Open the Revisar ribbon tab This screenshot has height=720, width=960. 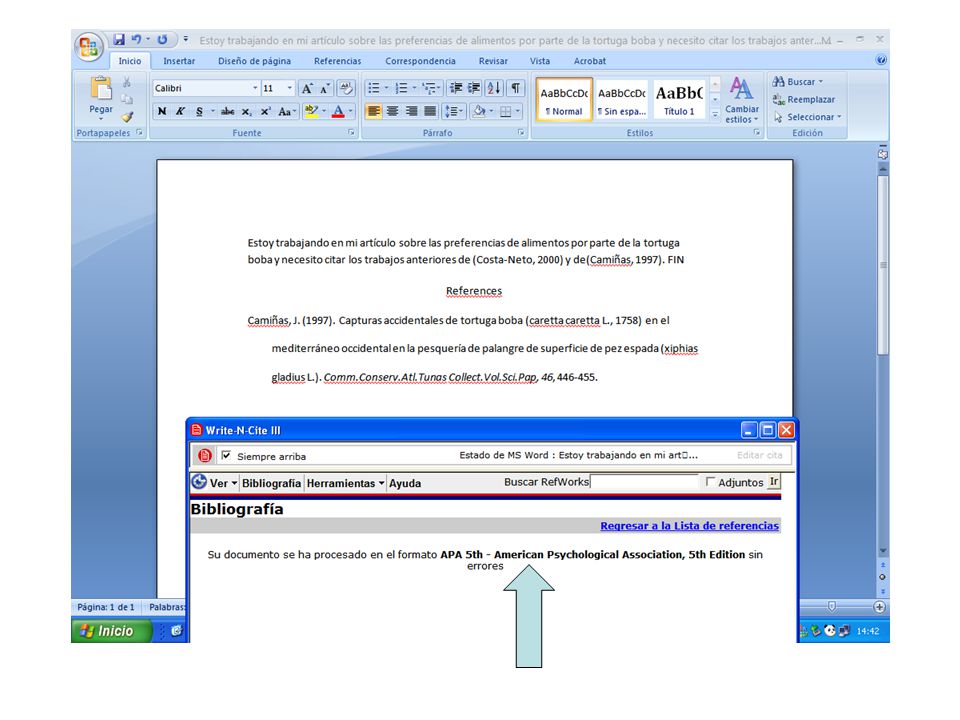pyautogui.click(x=493, y=61)
